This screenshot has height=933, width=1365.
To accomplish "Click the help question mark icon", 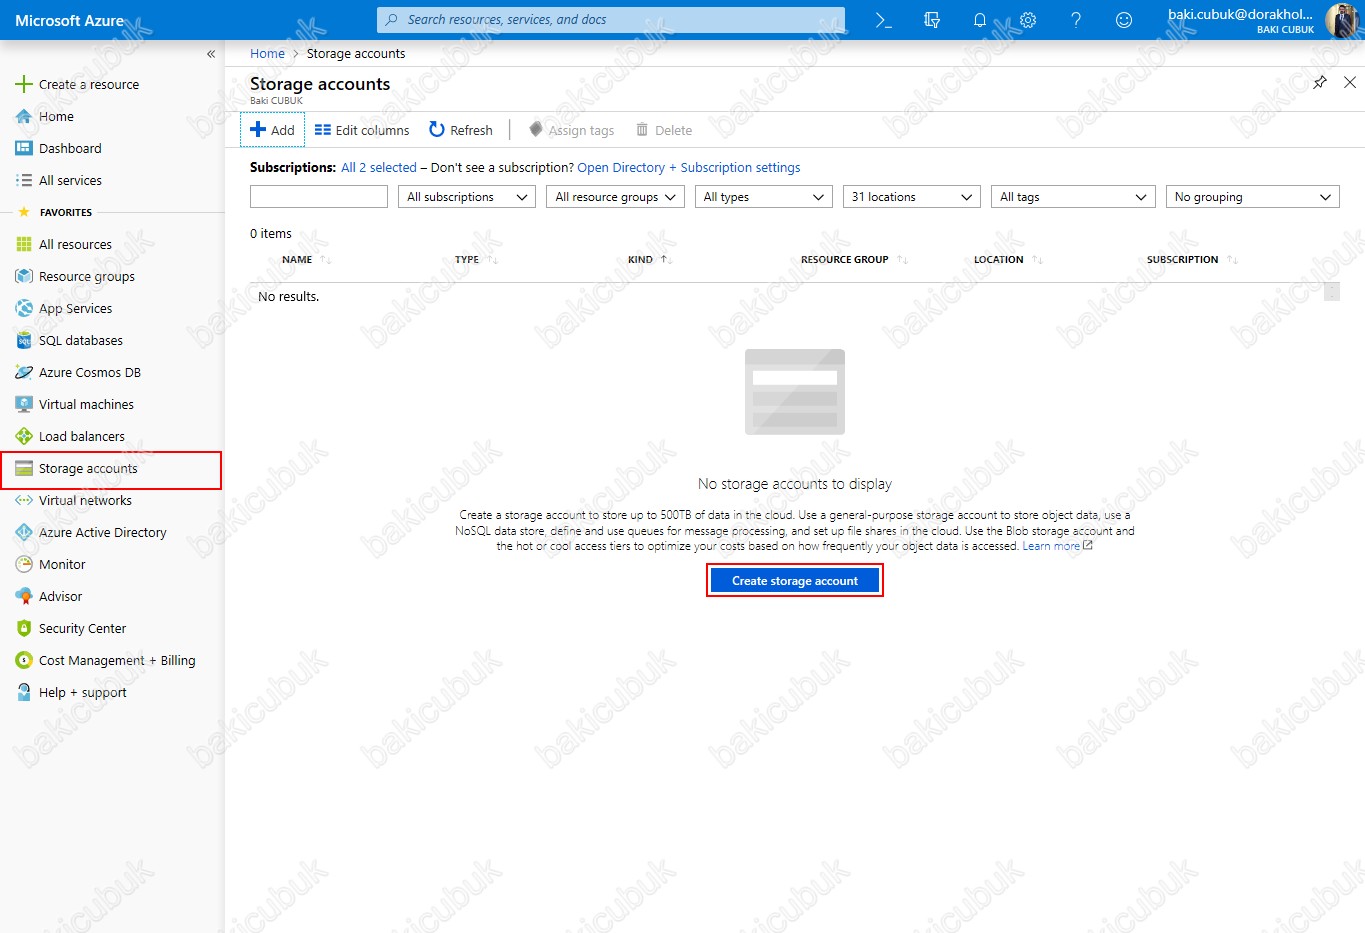I will (x=1076, y=20).
